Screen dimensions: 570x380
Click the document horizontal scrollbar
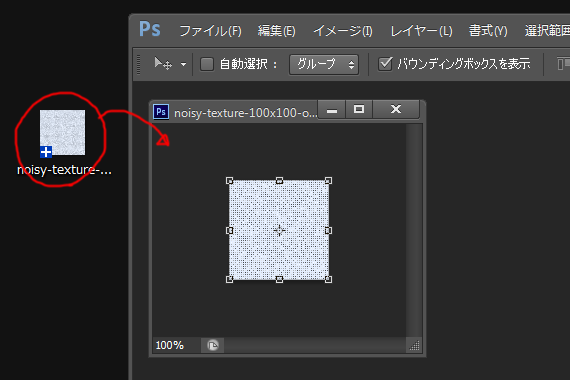click(315, 345)
